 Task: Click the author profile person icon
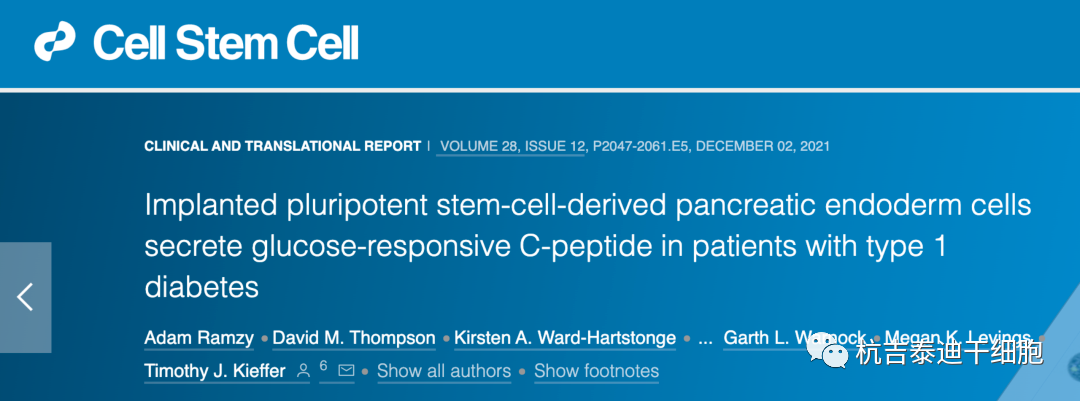(x=304, y=371)
